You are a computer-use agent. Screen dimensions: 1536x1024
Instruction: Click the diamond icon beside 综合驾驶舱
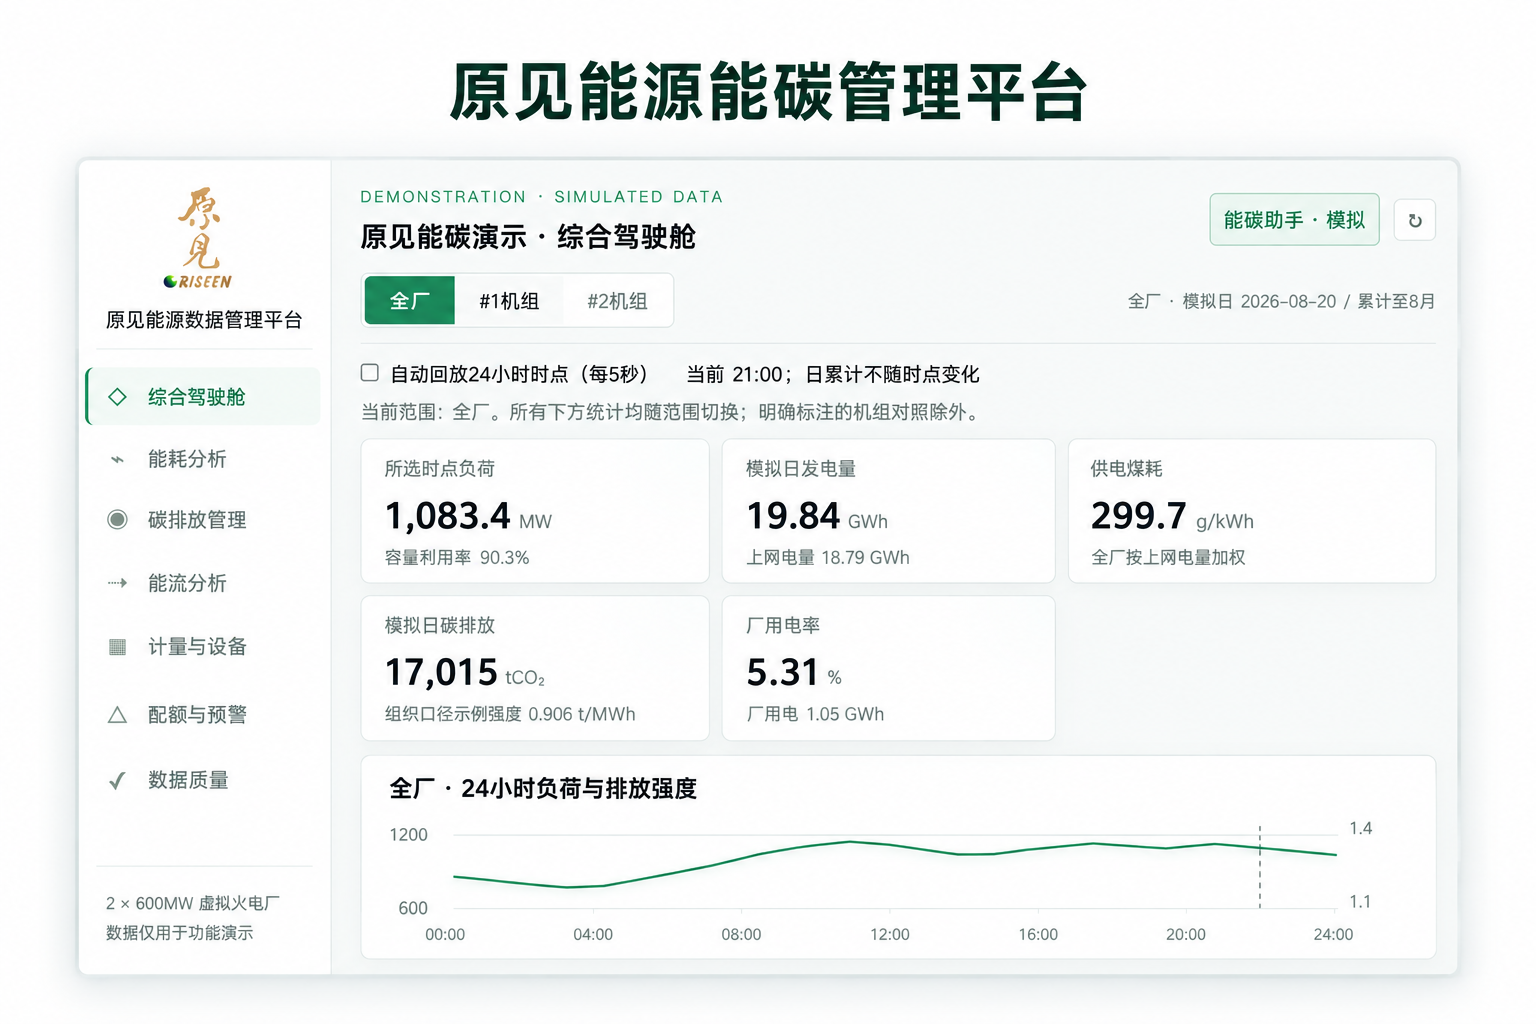coord(117,397)
